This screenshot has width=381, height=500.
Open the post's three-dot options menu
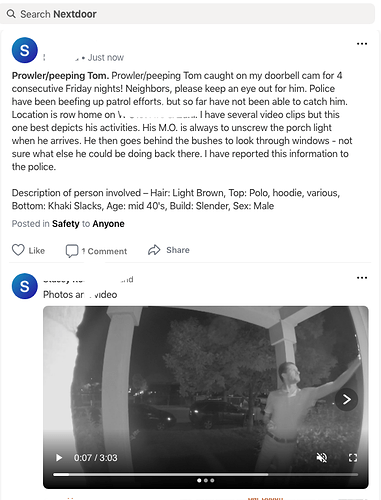[362, 44]
